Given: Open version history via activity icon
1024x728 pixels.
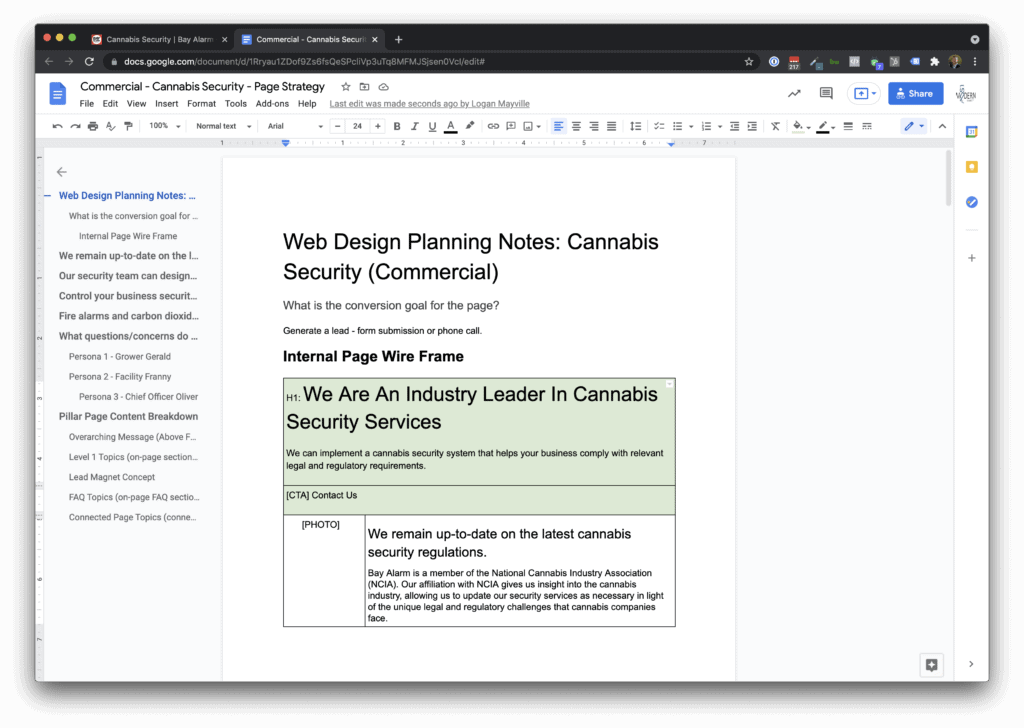Looking at the screenshot, I should pos(795,92).
